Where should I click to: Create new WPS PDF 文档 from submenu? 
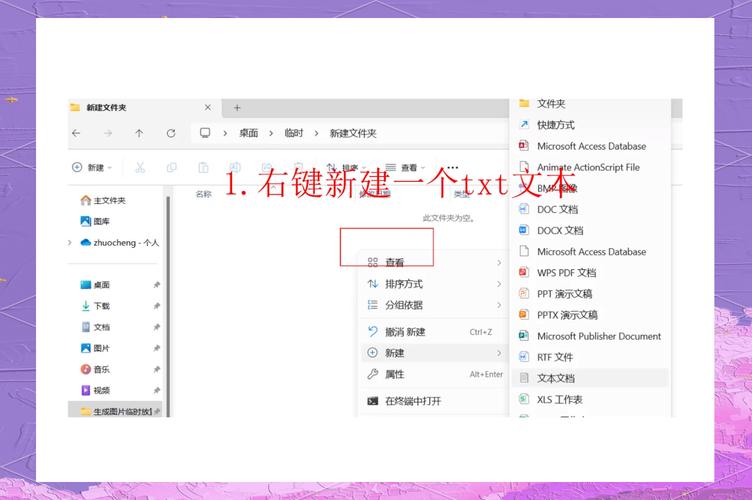[590, 272]
